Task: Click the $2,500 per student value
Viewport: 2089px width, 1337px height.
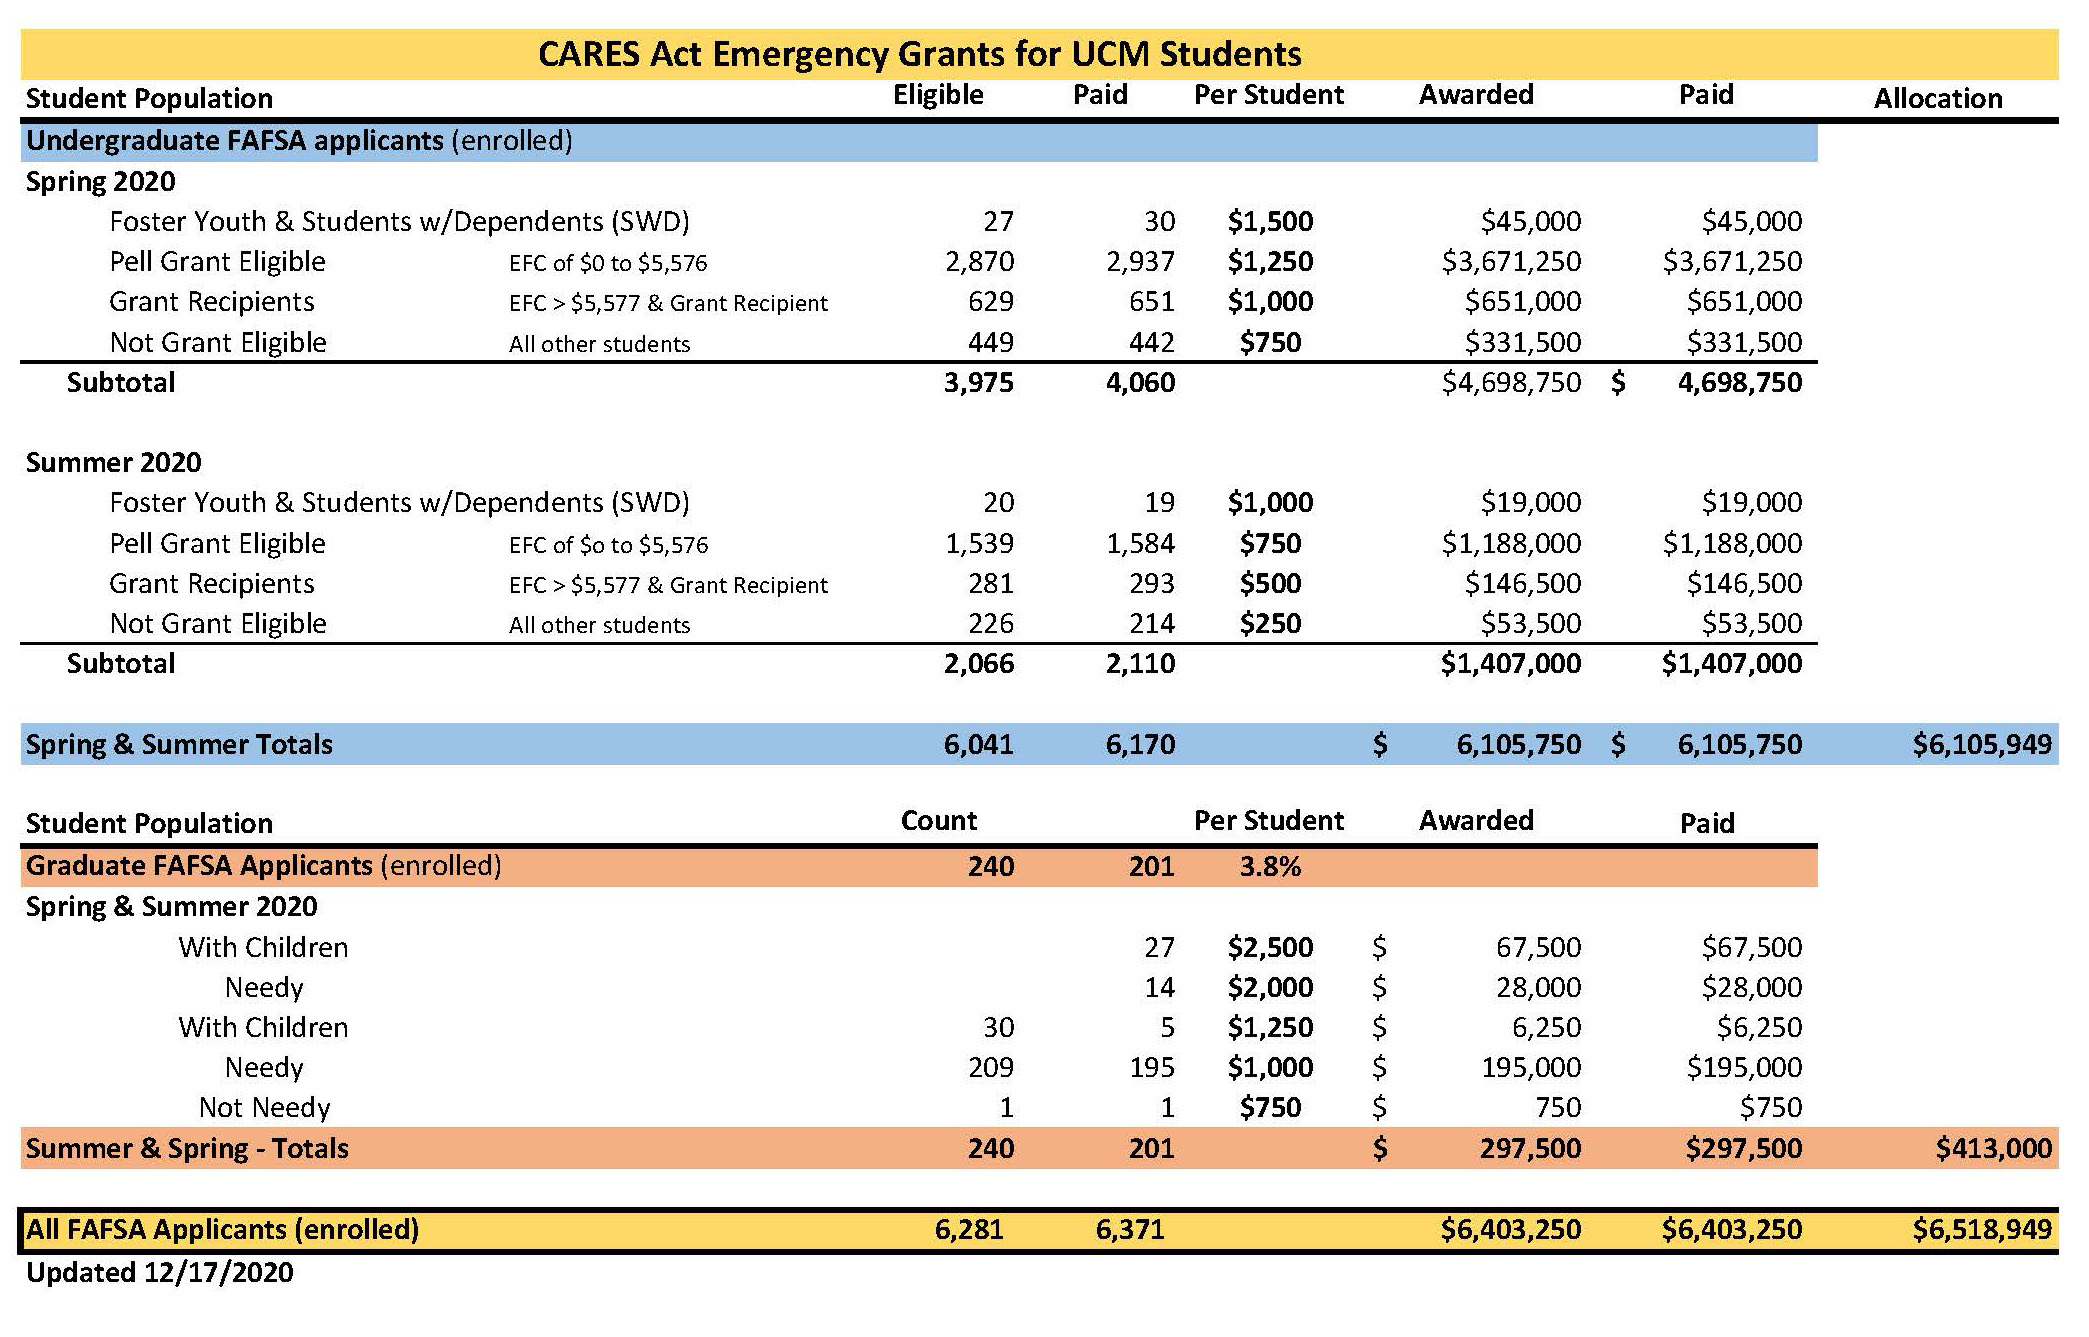Action: [x=1270, y=948]
